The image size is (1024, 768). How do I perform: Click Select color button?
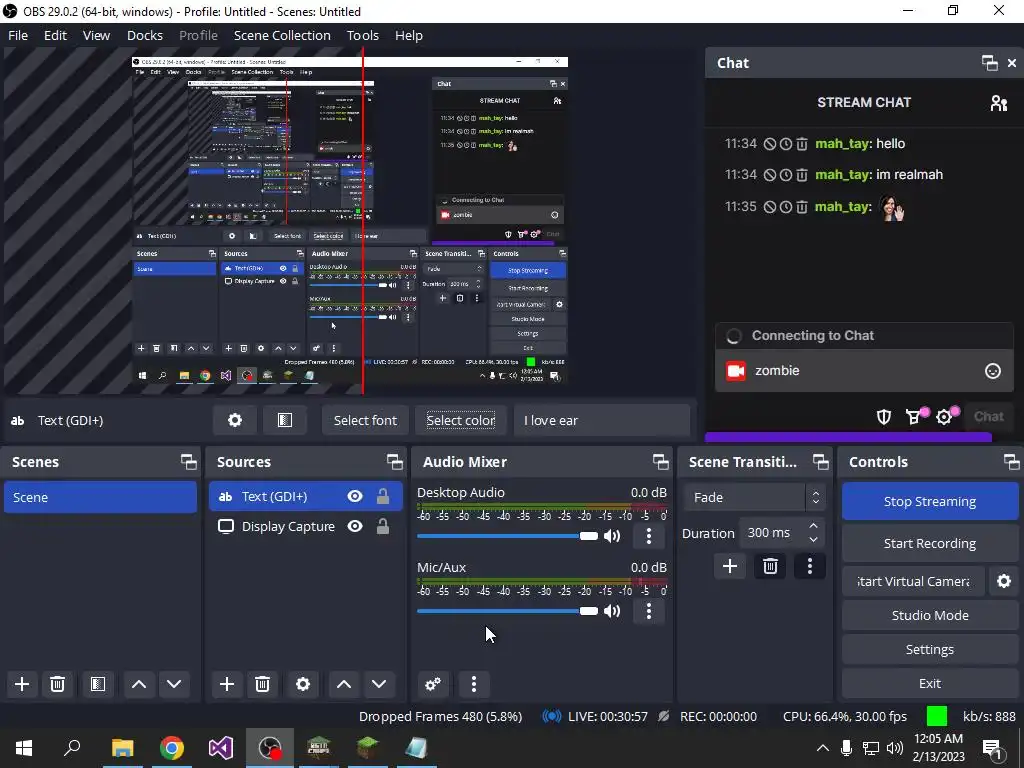(461, 421)
